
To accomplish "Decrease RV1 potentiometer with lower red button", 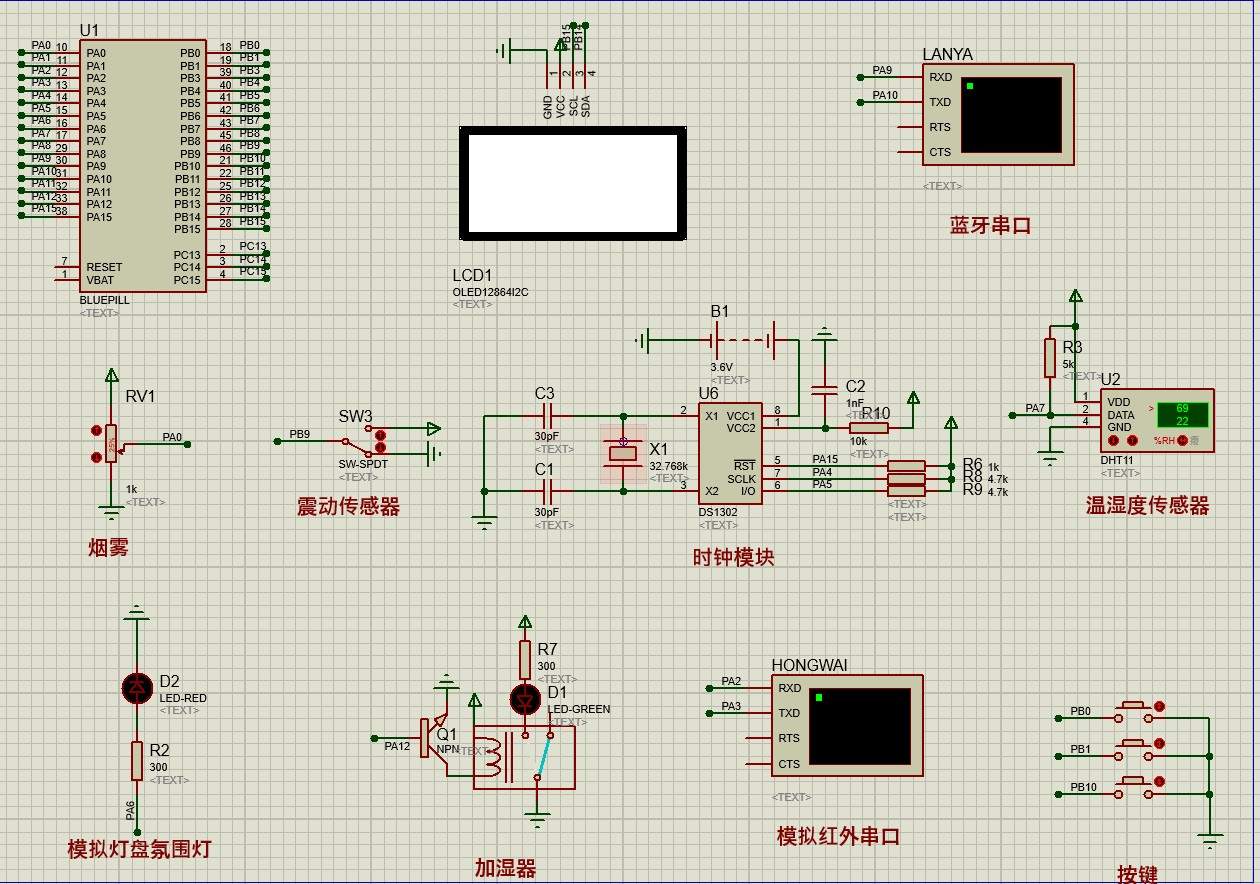I will [96, 457].
